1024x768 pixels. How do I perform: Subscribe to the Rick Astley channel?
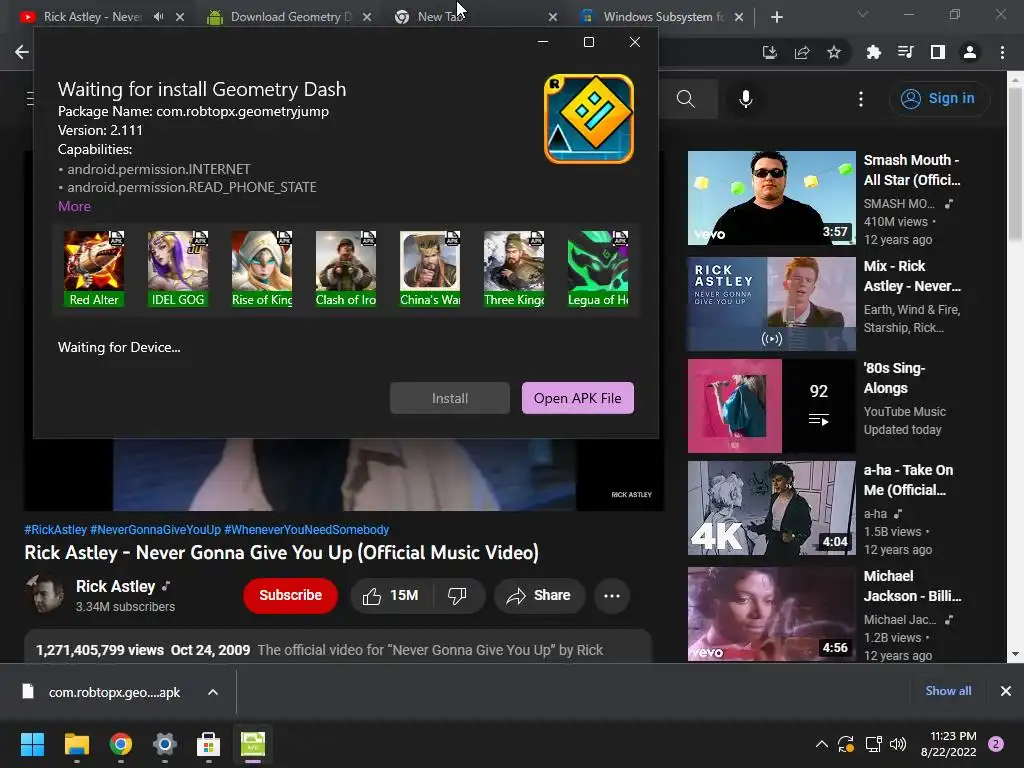291,596
